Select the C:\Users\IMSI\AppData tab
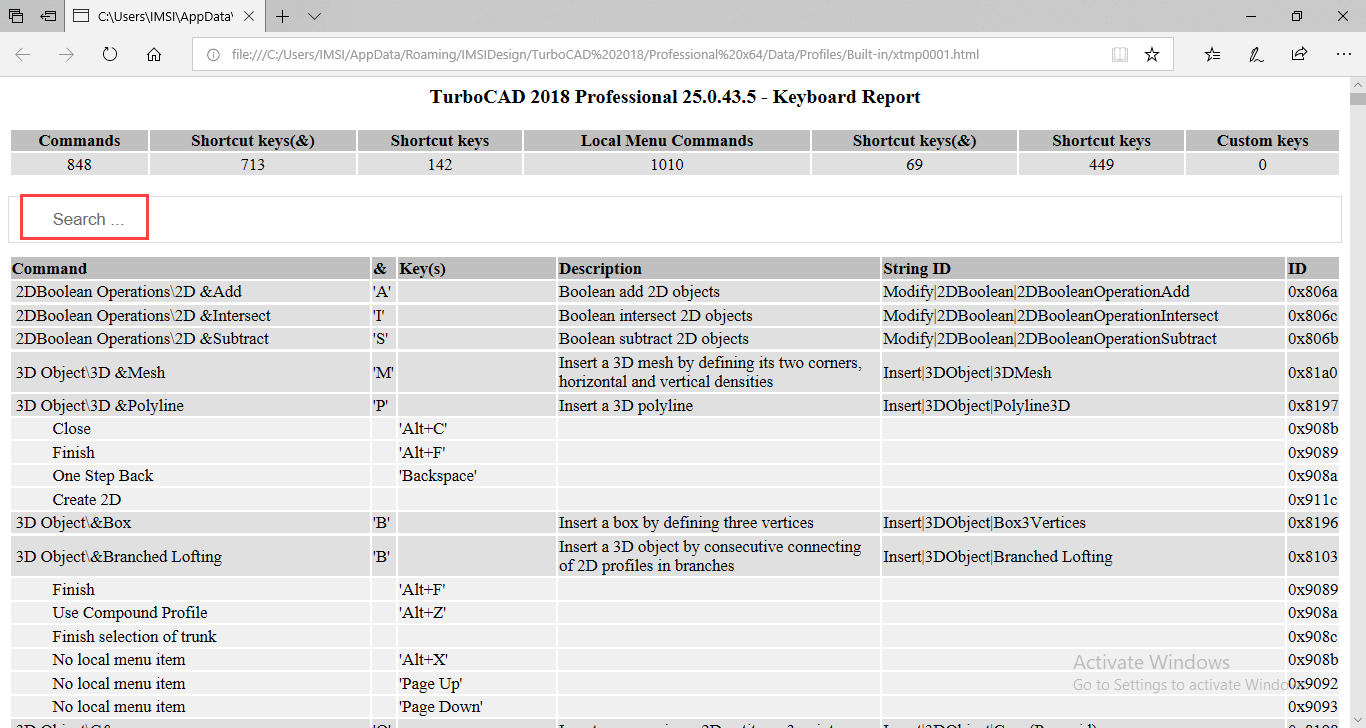 166,16
